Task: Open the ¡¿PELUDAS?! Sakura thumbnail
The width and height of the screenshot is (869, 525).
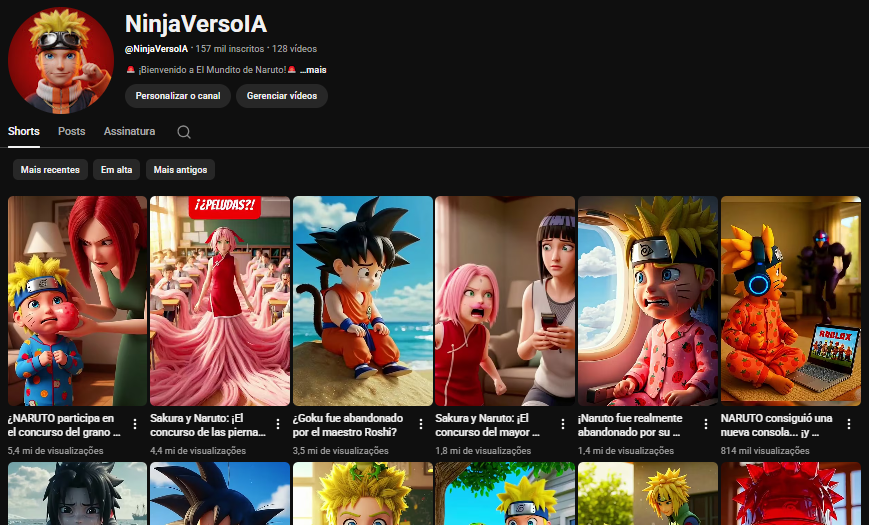Action: pos(220,301)
